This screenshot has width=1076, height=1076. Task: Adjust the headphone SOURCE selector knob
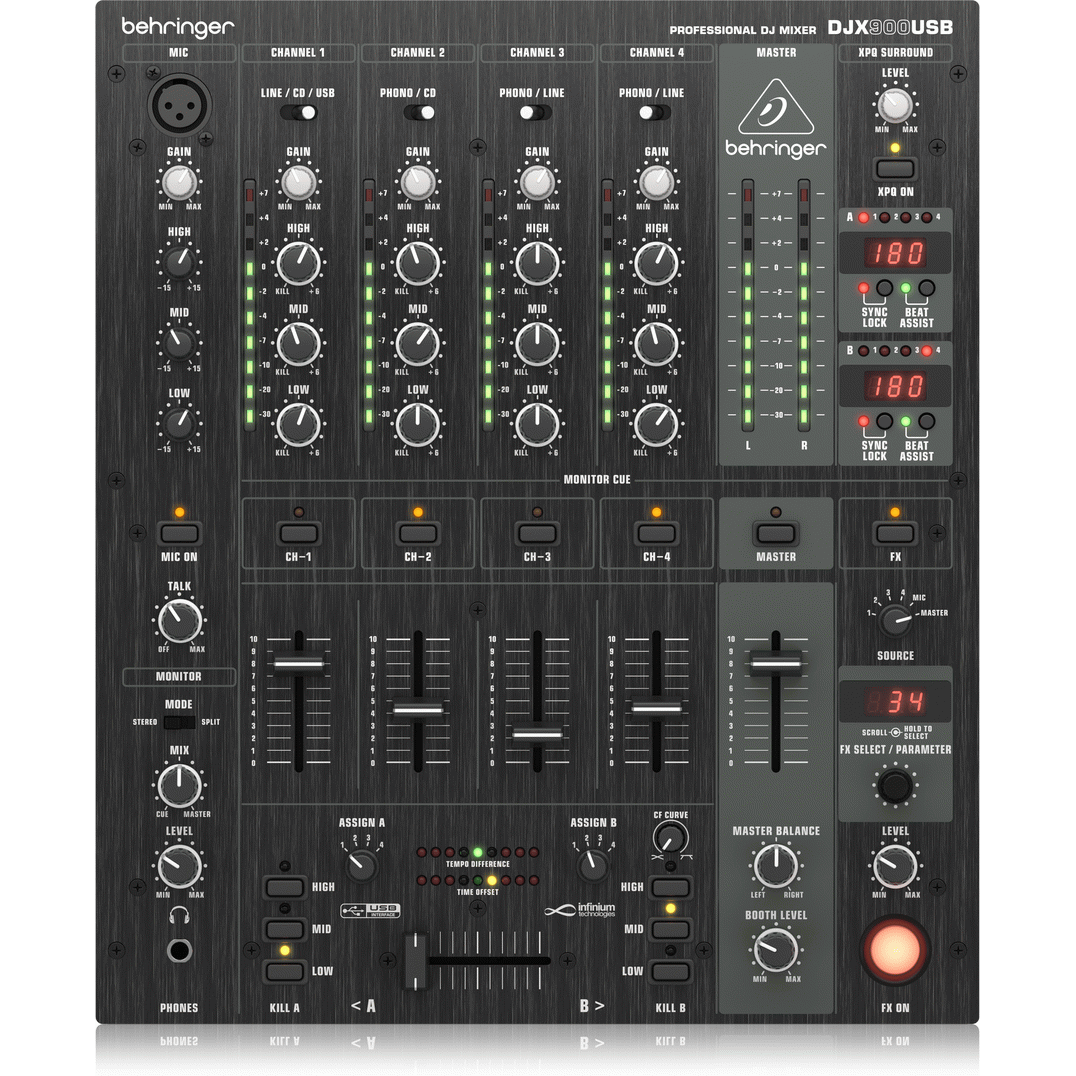click(894, 622)
